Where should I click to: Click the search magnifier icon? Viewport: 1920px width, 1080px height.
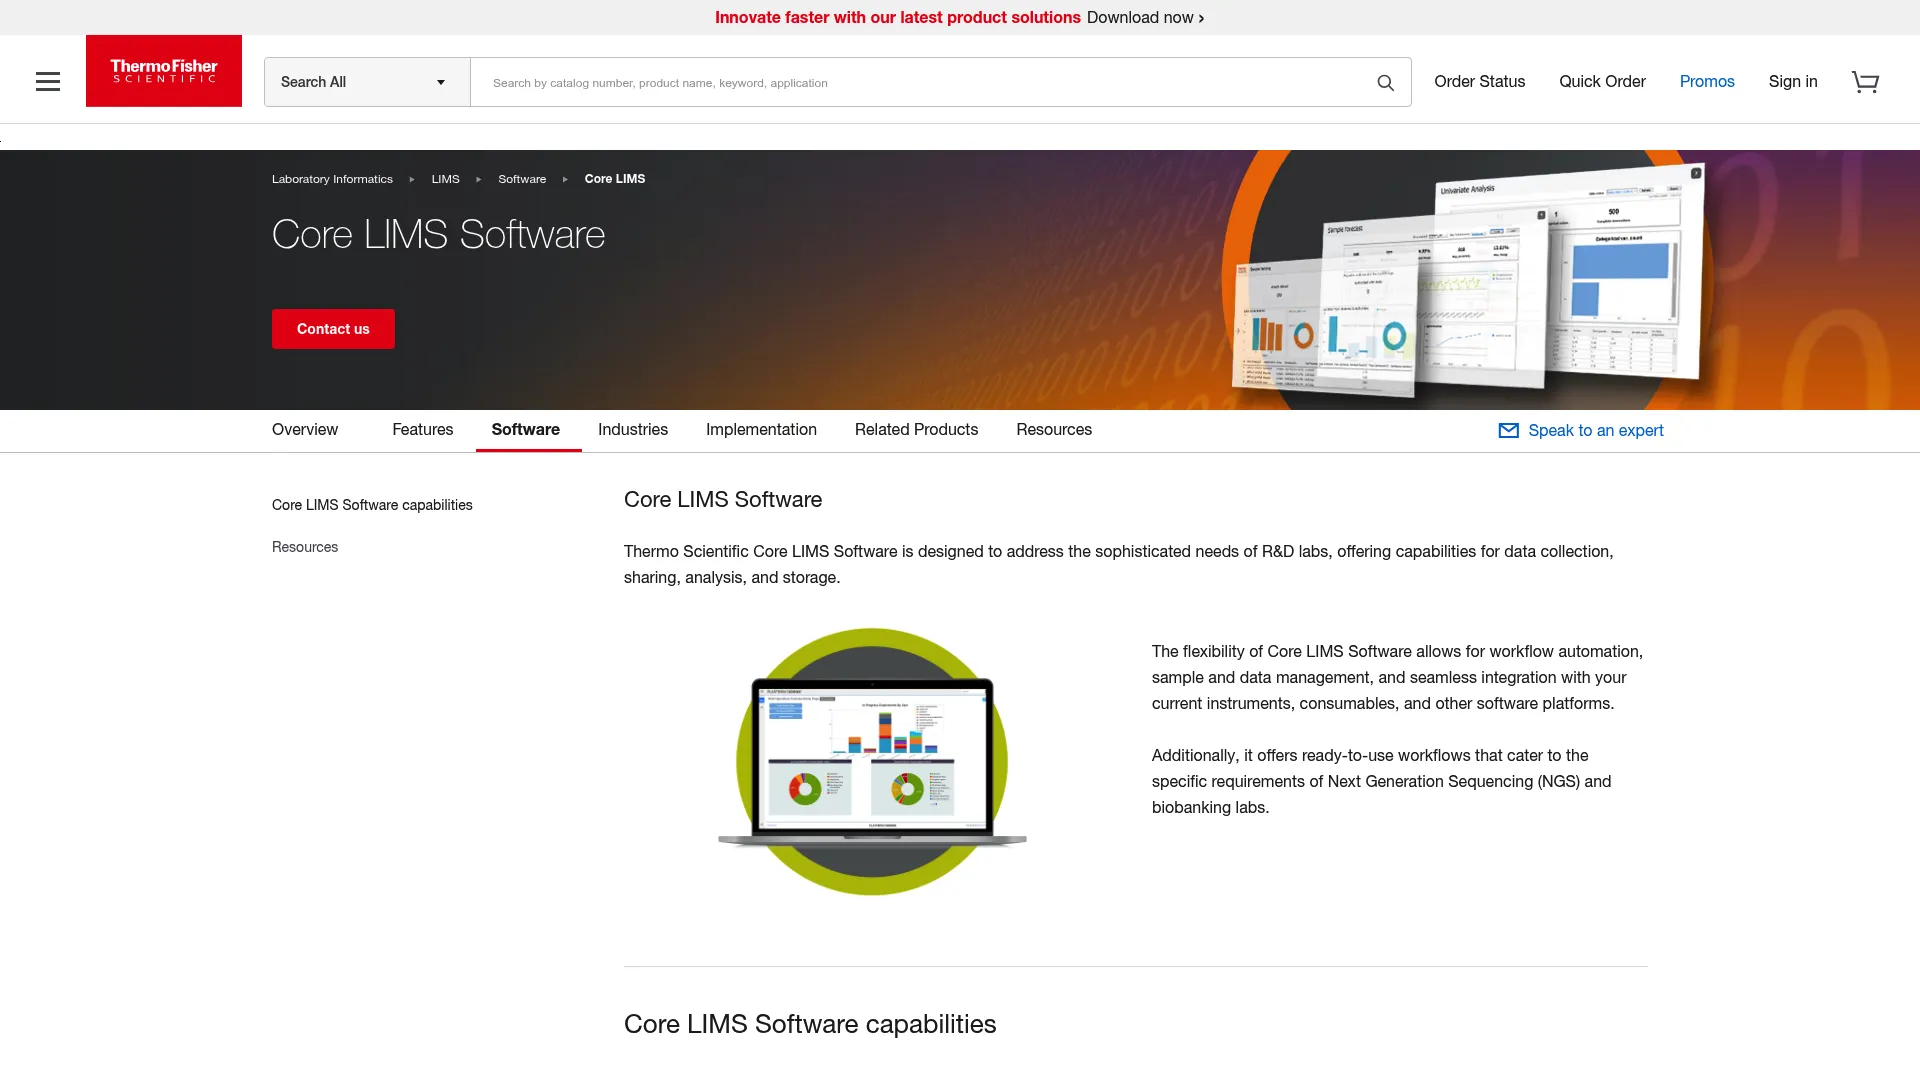click(1385, 83)
